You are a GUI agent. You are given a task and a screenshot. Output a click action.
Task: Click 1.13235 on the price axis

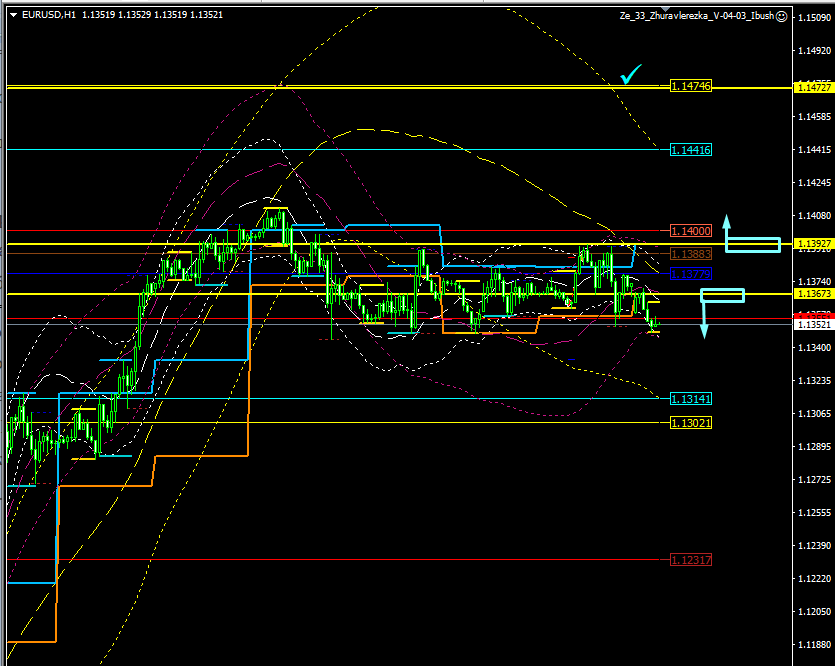814,381
